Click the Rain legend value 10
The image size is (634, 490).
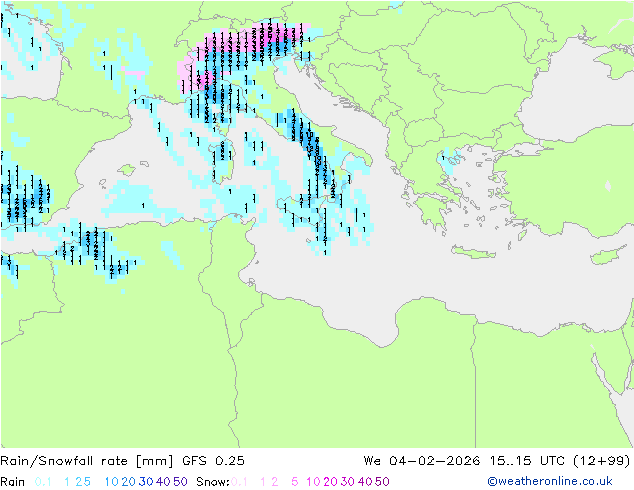click(x=112, y=482)
